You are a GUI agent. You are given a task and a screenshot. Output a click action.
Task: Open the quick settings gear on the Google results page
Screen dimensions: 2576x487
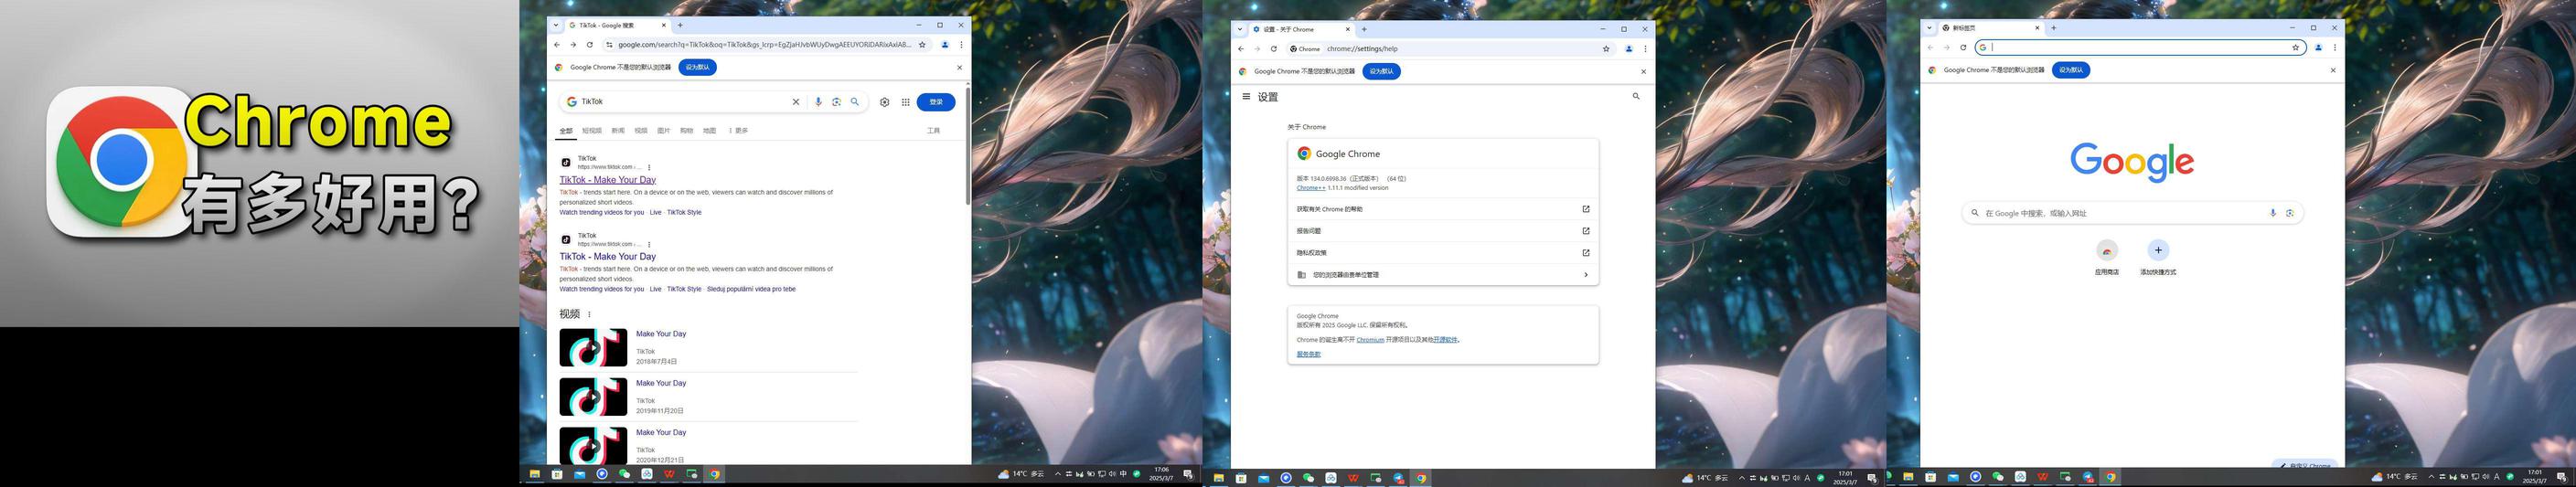tap(884, 102)
